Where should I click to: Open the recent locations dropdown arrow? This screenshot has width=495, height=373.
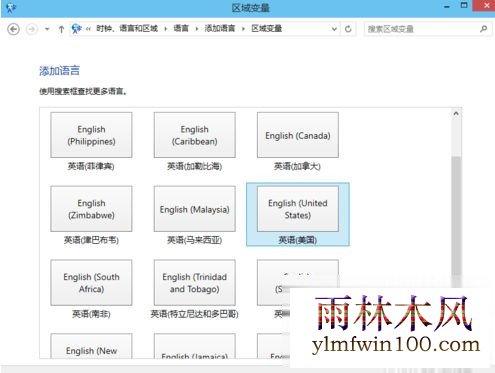47,29
